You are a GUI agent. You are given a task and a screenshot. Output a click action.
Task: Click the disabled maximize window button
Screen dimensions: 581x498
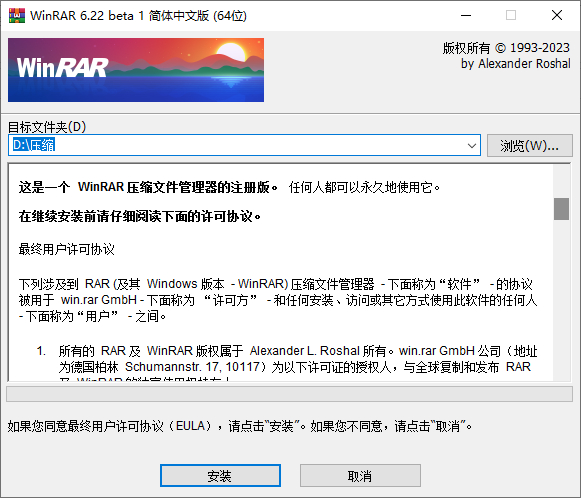click(511, 16)
